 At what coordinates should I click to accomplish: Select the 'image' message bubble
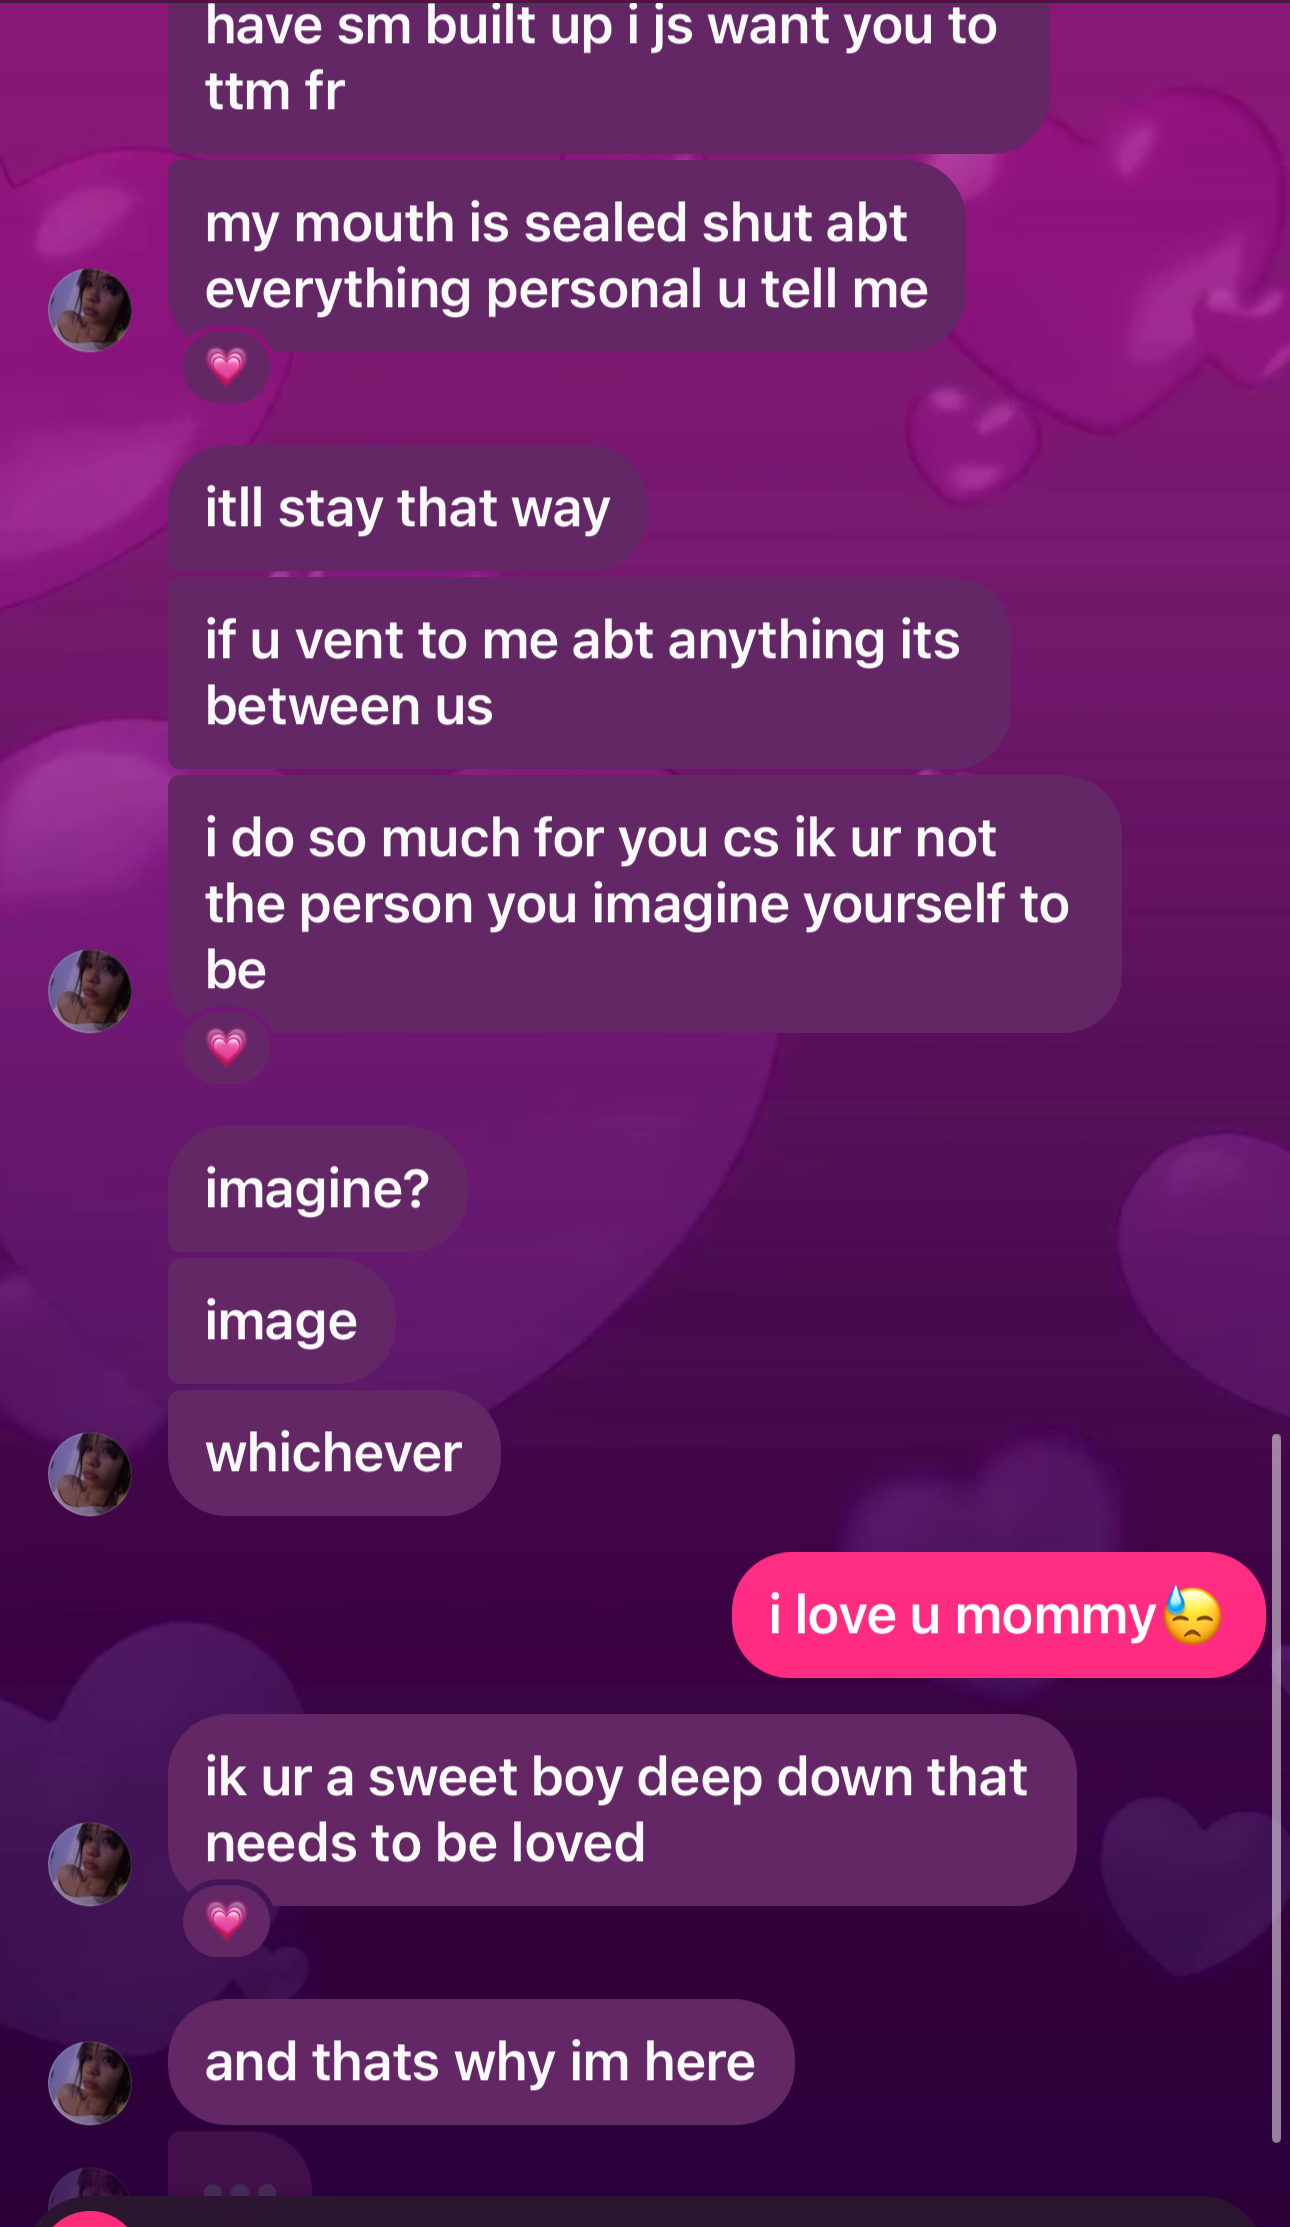[x=281, y=1321]
